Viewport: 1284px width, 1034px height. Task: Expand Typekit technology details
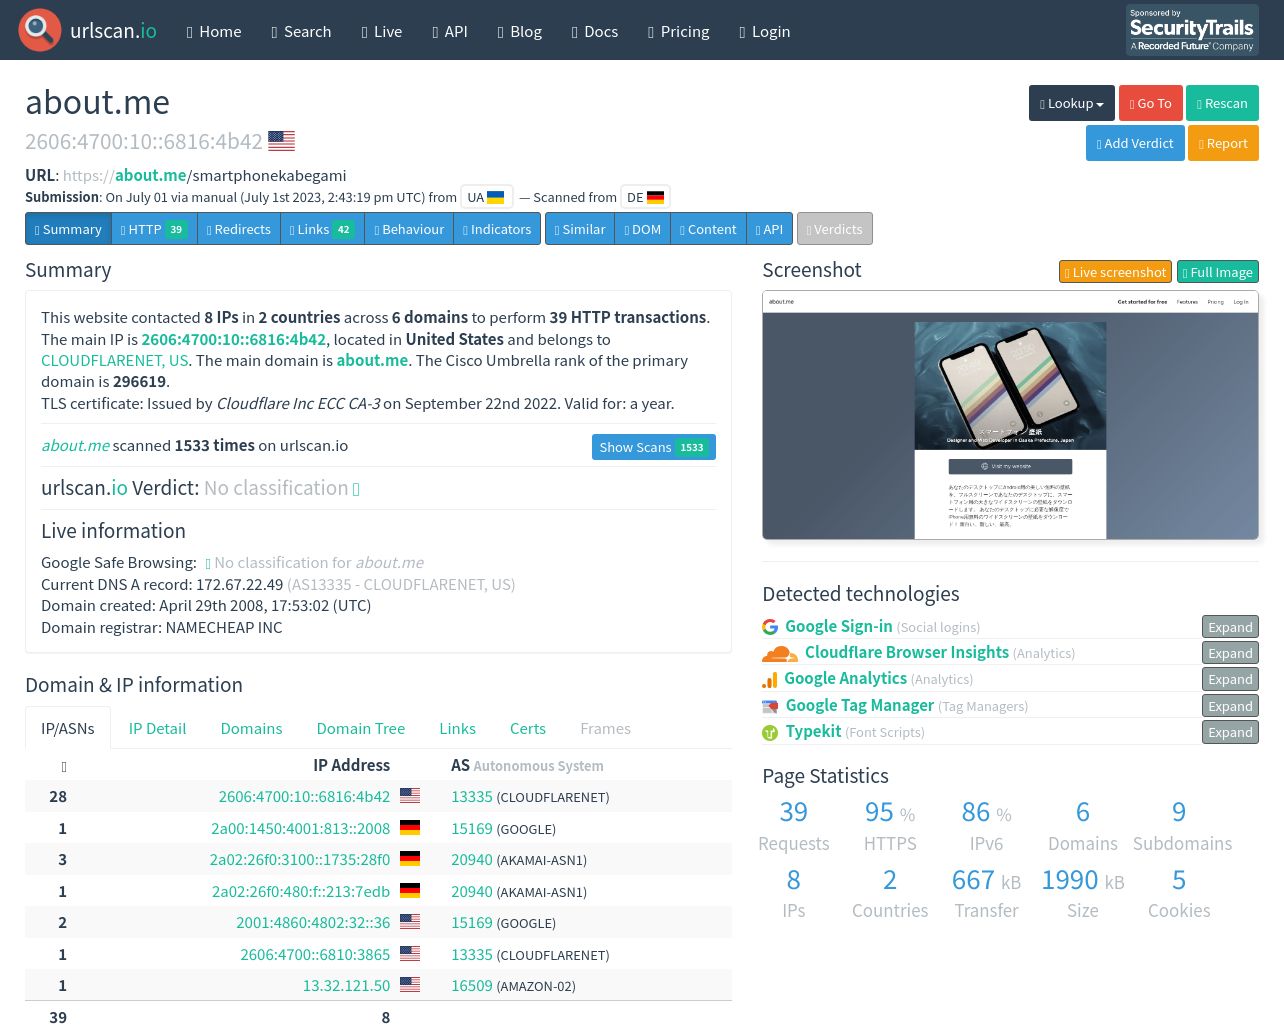pyautogui.click(x=1230, y=732)
